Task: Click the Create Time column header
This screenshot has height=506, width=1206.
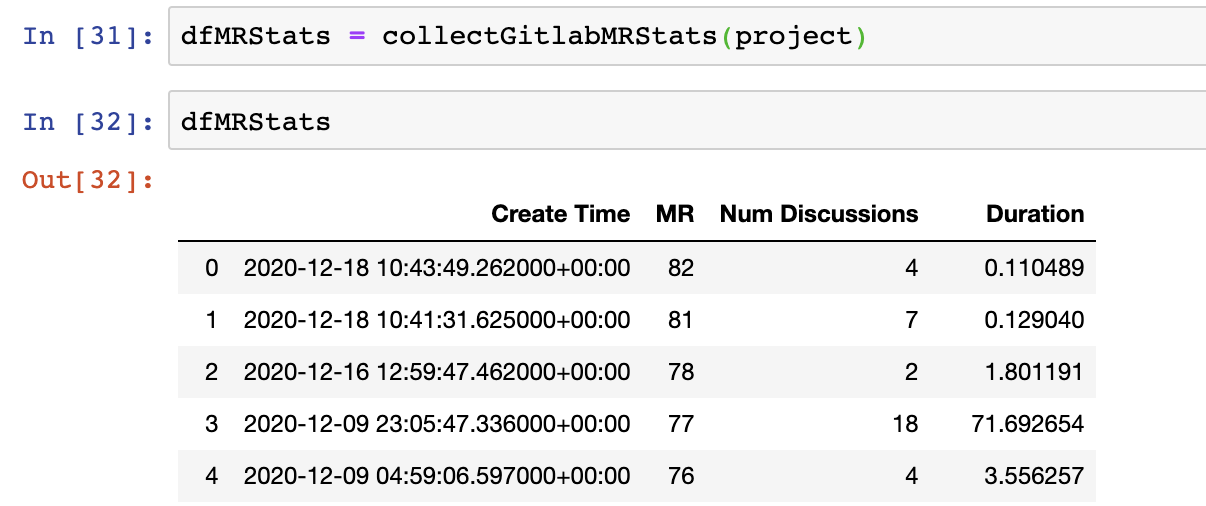Action: (561, 214)
